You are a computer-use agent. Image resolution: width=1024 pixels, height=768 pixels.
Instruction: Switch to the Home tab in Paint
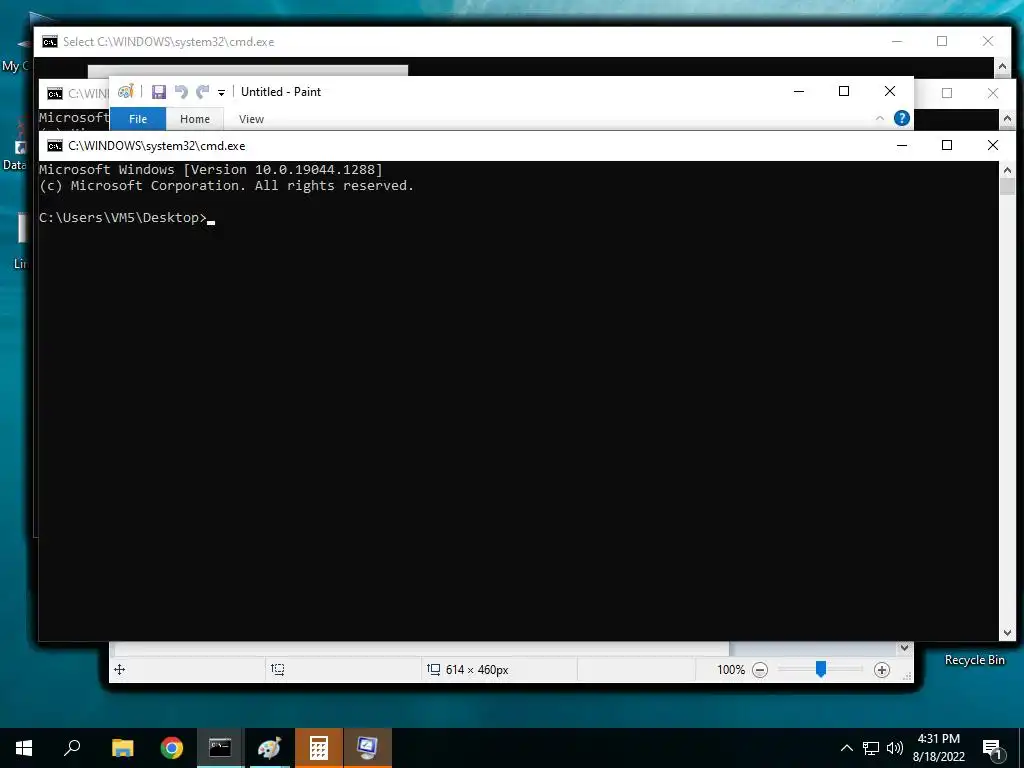click(x=195, y=119)
